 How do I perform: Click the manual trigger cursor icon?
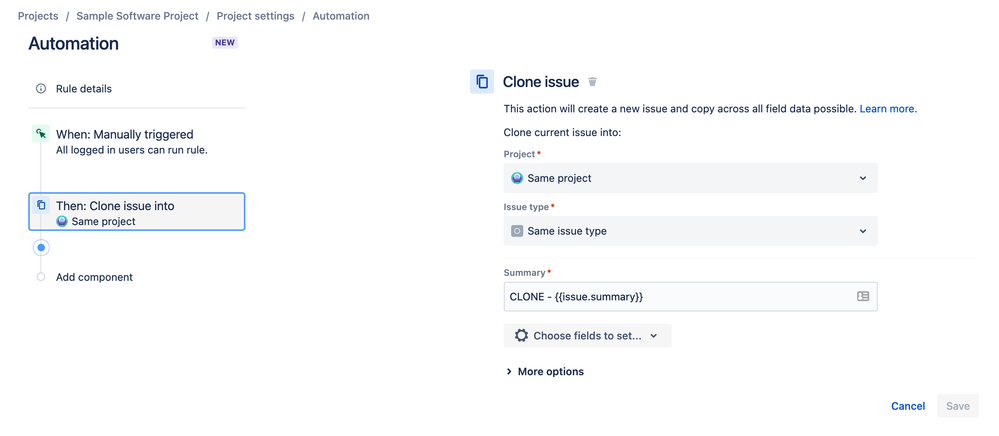(x=41, y=134)
